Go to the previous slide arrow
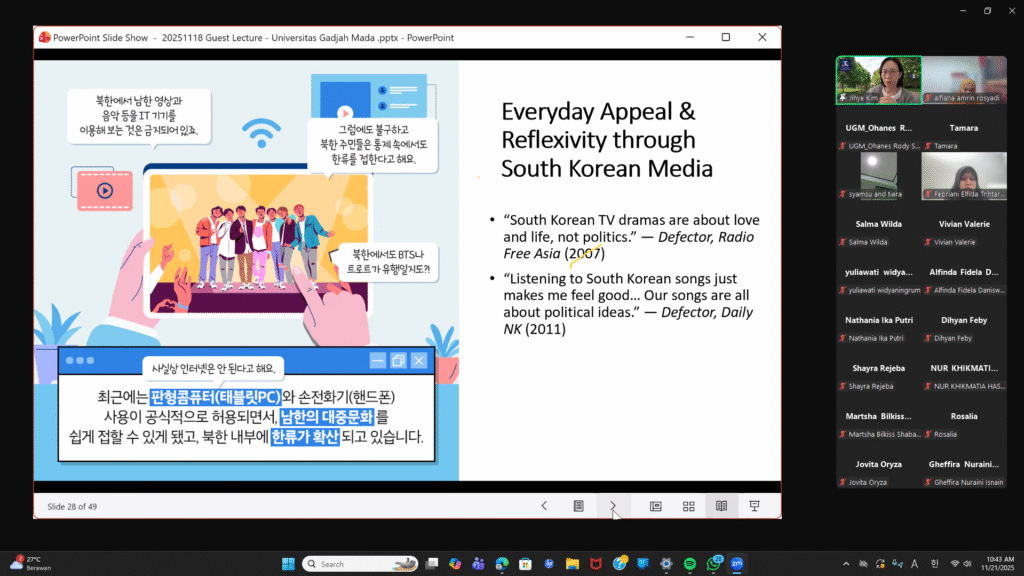1024x576 pixels. 544,506
